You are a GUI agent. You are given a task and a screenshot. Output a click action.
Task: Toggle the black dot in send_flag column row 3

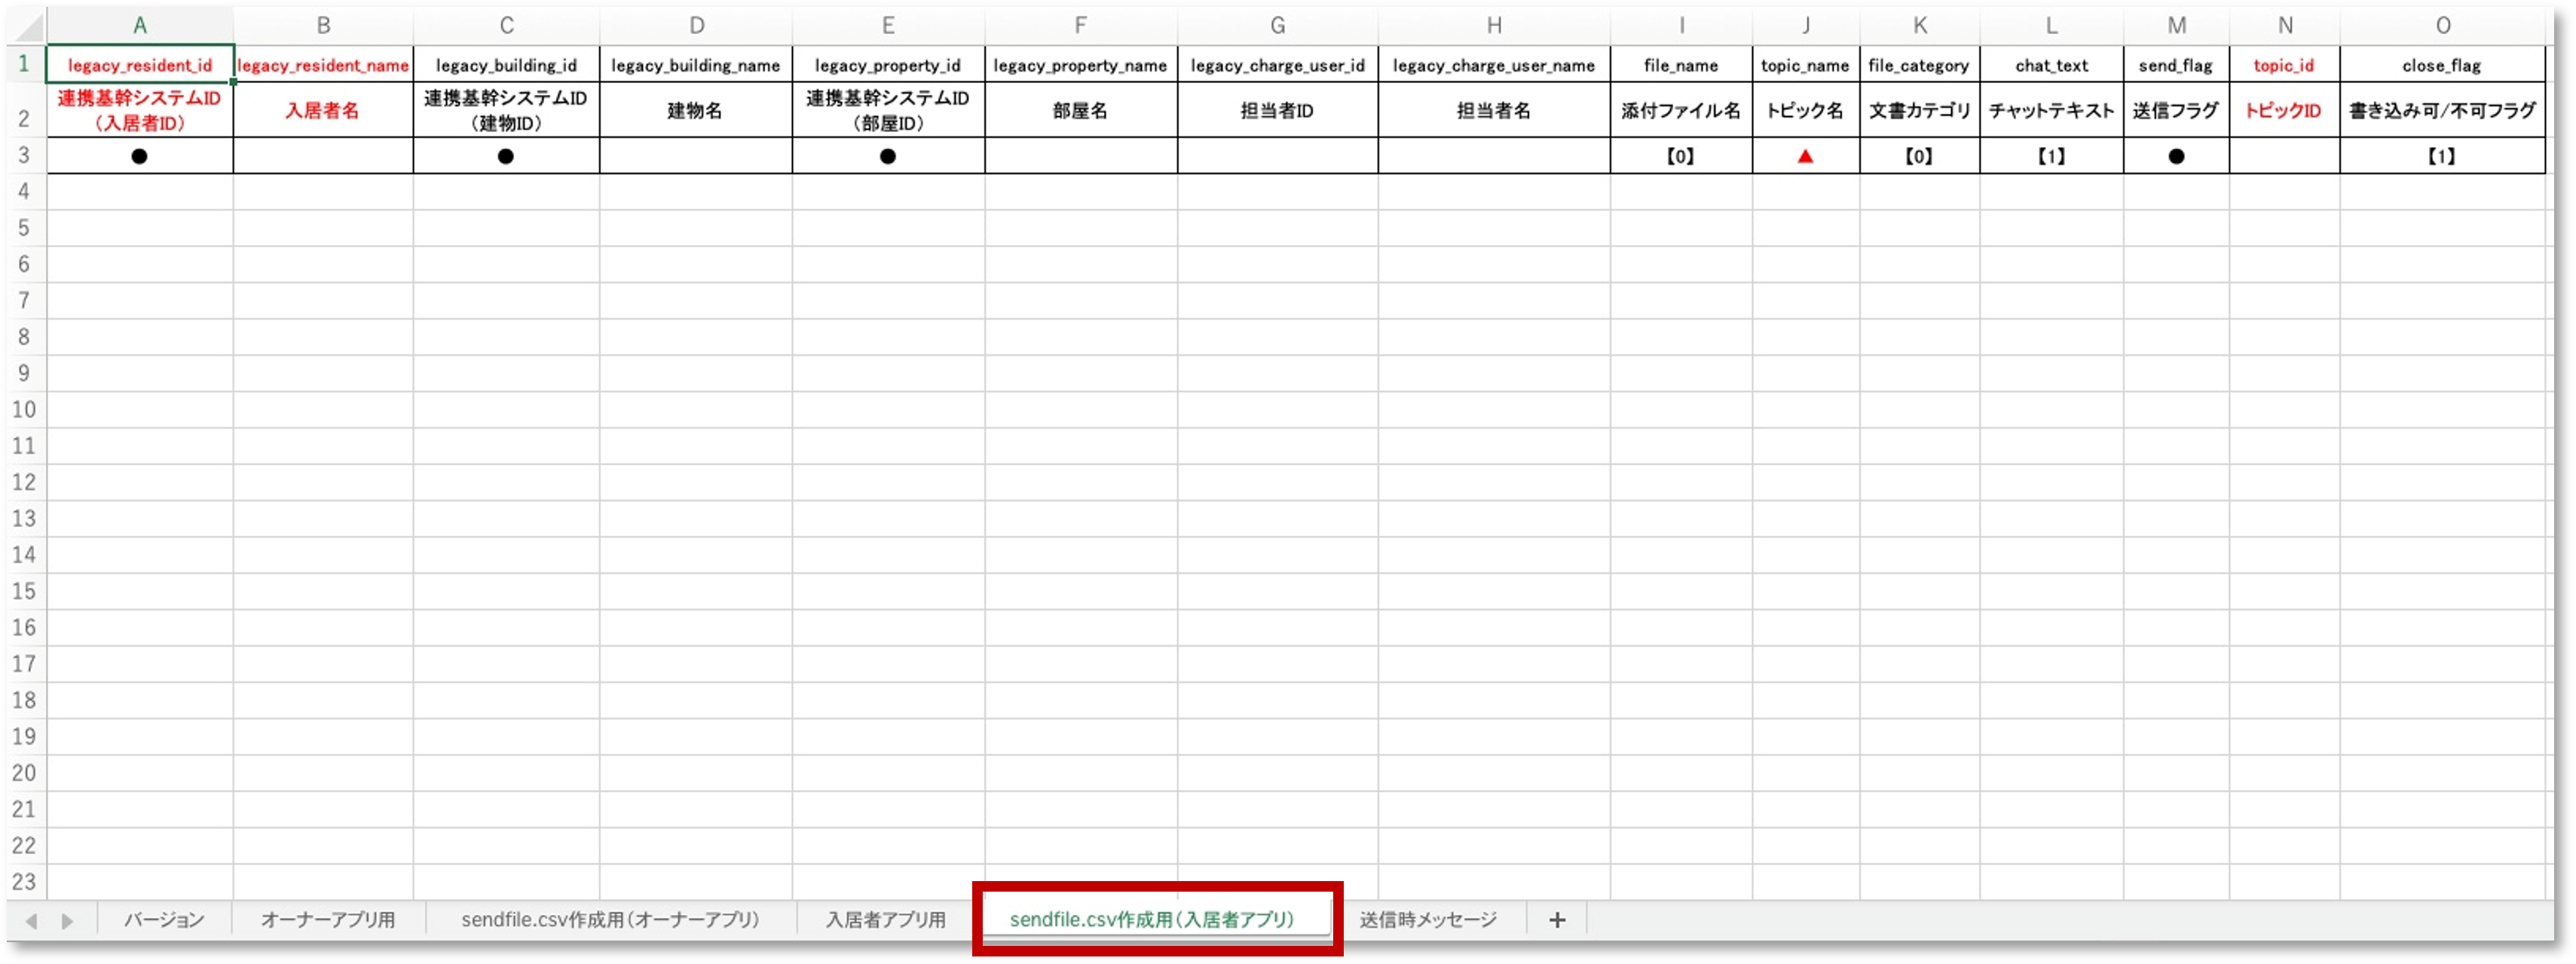pyautogui.click(x=2177, y=156)
